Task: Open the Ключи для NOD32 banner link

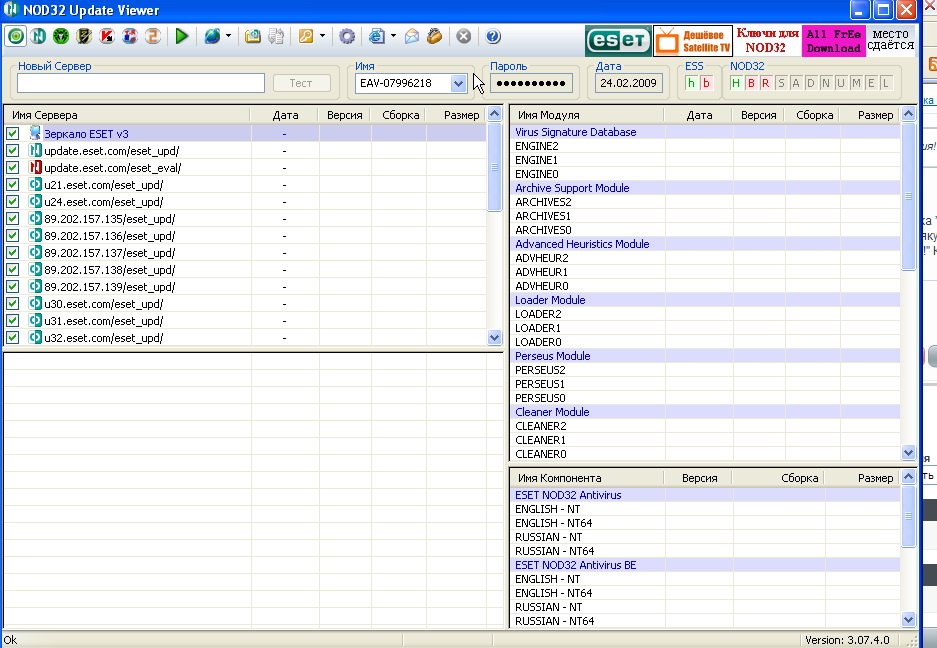Action: tap(768, 41)
